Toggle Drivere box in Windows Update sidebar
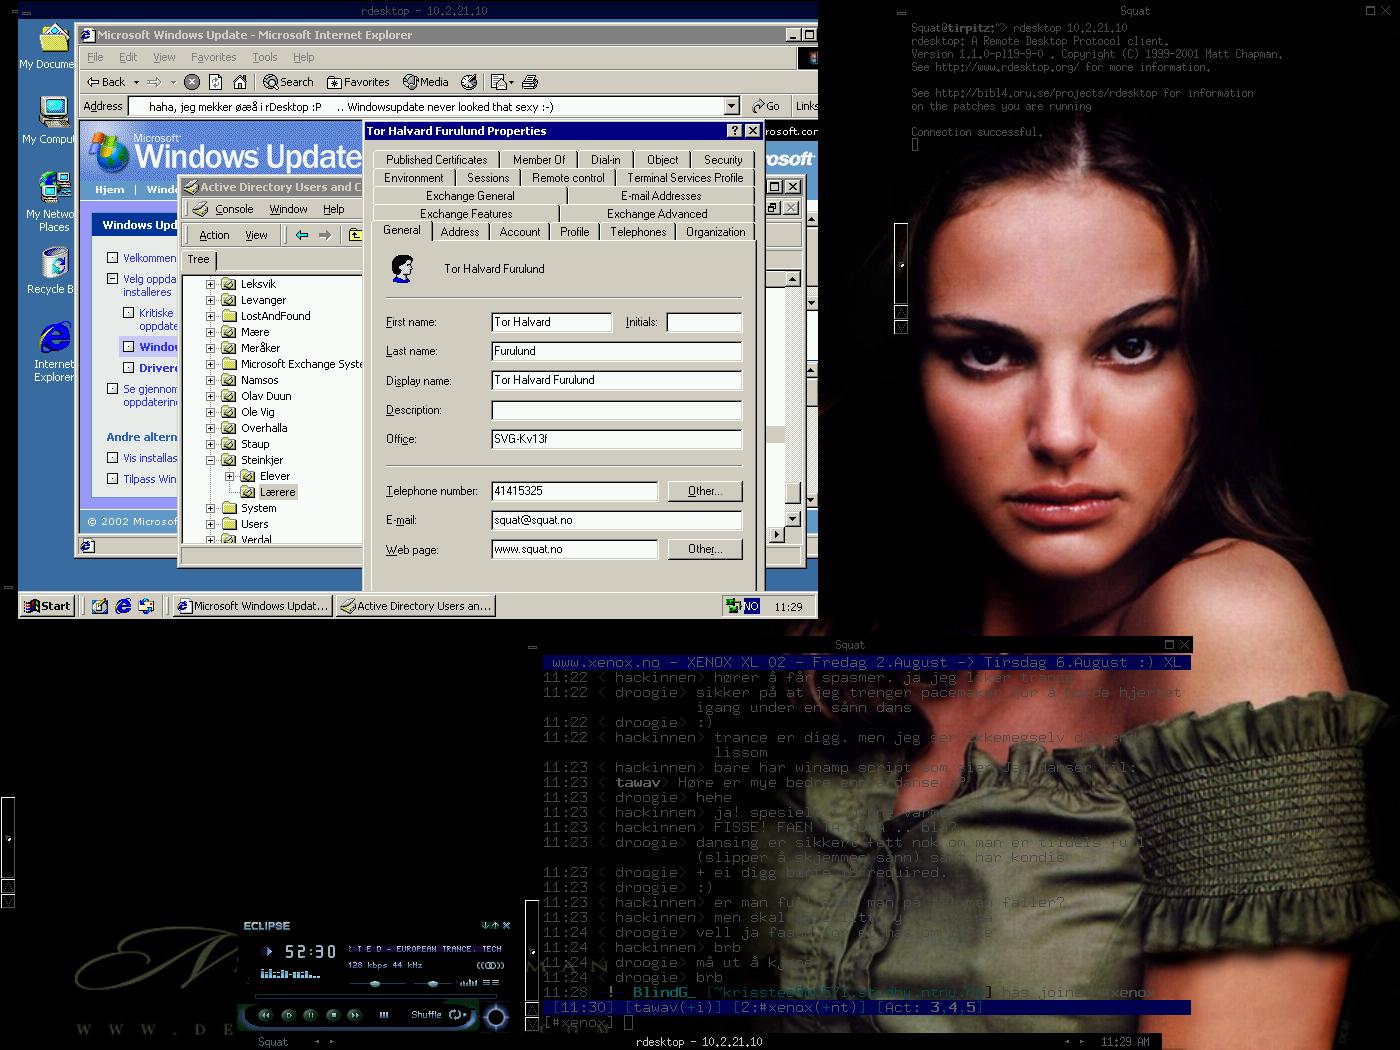The width and height of the screenshot is (1400, 1050). [x=129, y=368]
